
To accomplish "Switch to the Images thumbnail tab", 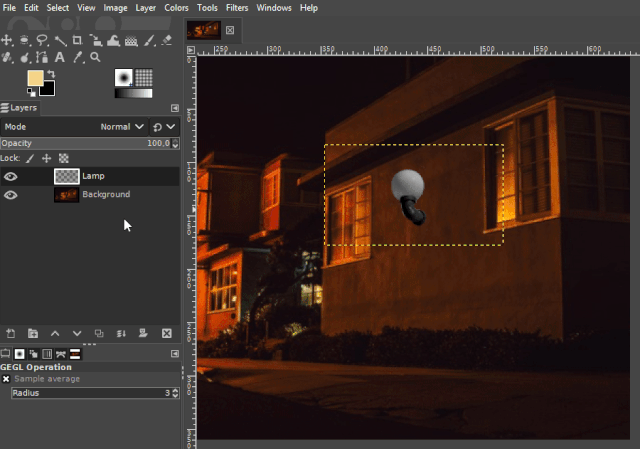I will point(75,353).
